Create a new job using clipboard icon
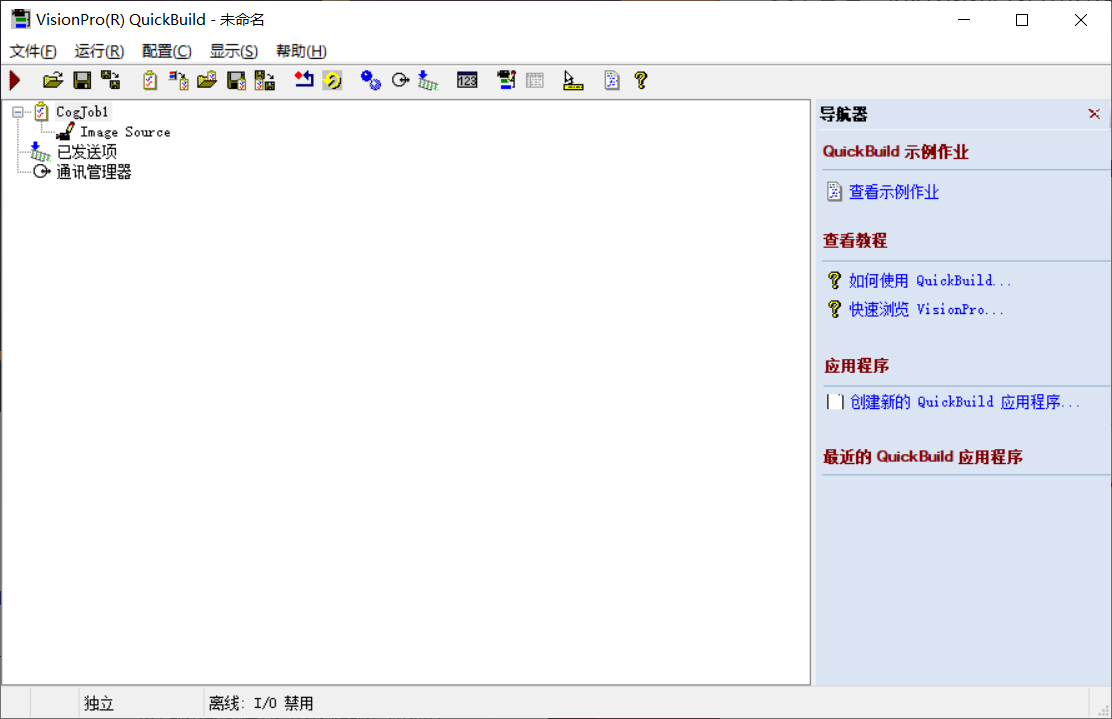This screenshot has width=1112, height=719. click(x=150, y=80)
